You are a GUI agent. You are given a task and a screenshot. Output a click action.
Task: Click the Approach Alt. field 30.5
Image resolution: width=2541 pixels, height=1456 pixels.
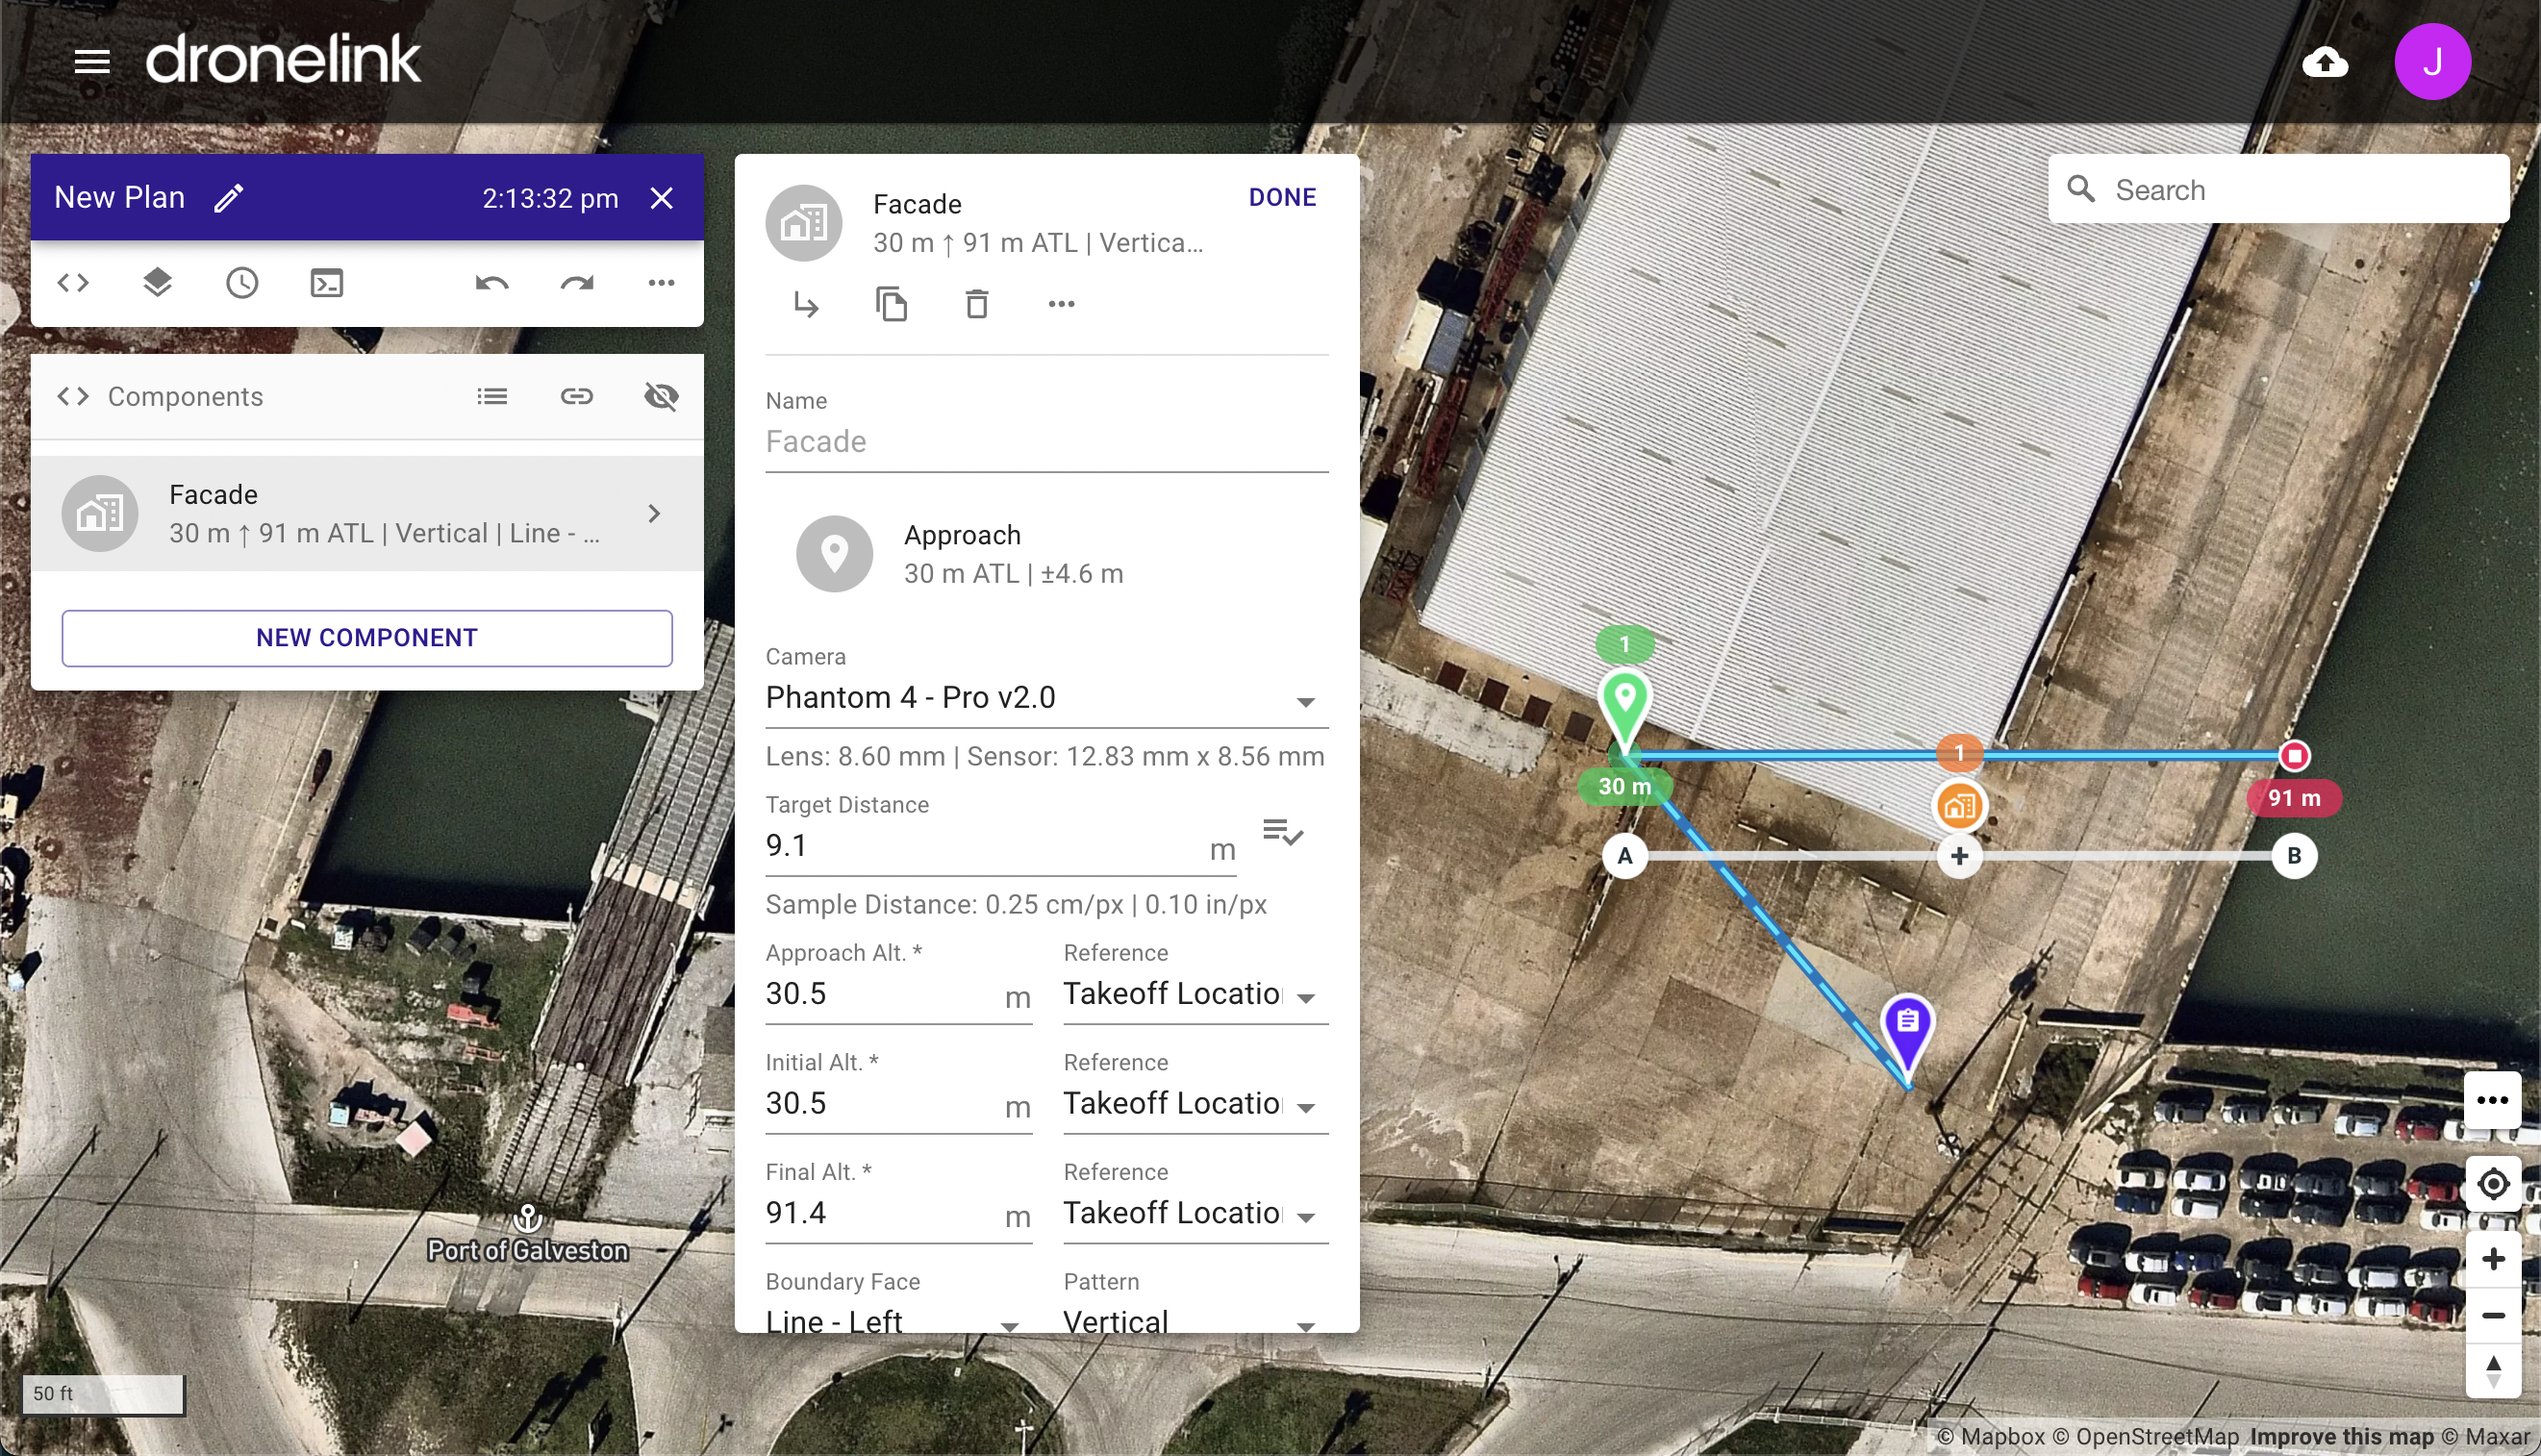pyautogui.click(x=898, y=994)
